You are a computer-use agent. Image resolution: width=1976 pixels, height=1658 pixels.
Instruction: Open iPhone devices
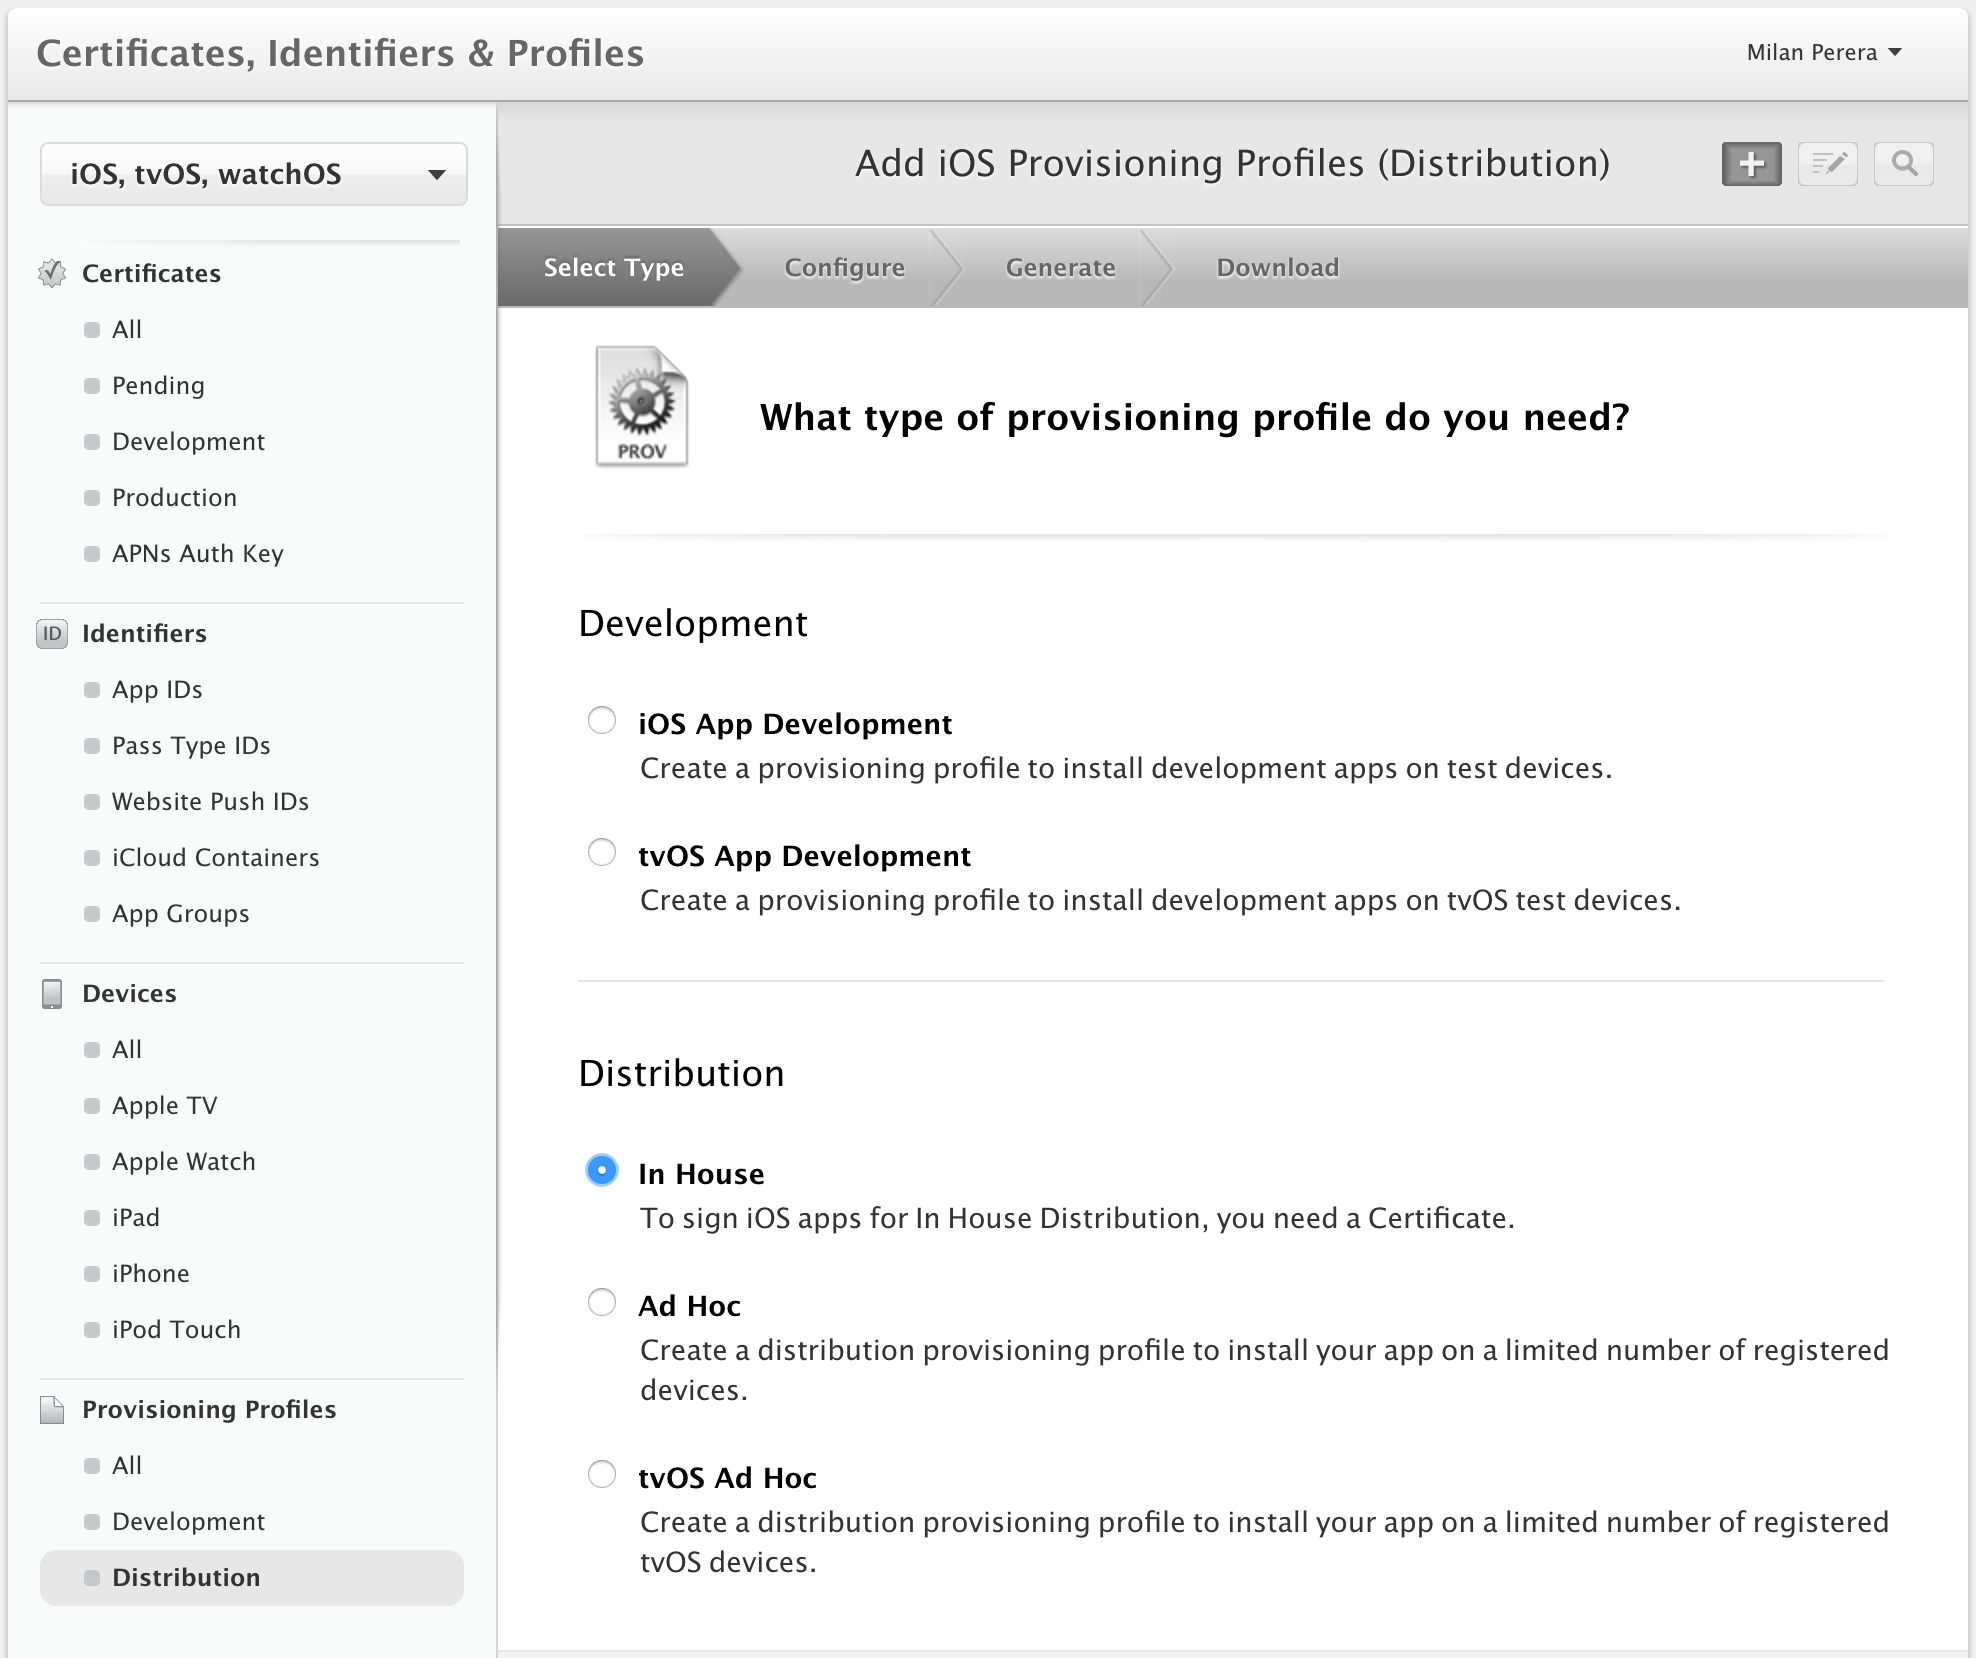150,1273
